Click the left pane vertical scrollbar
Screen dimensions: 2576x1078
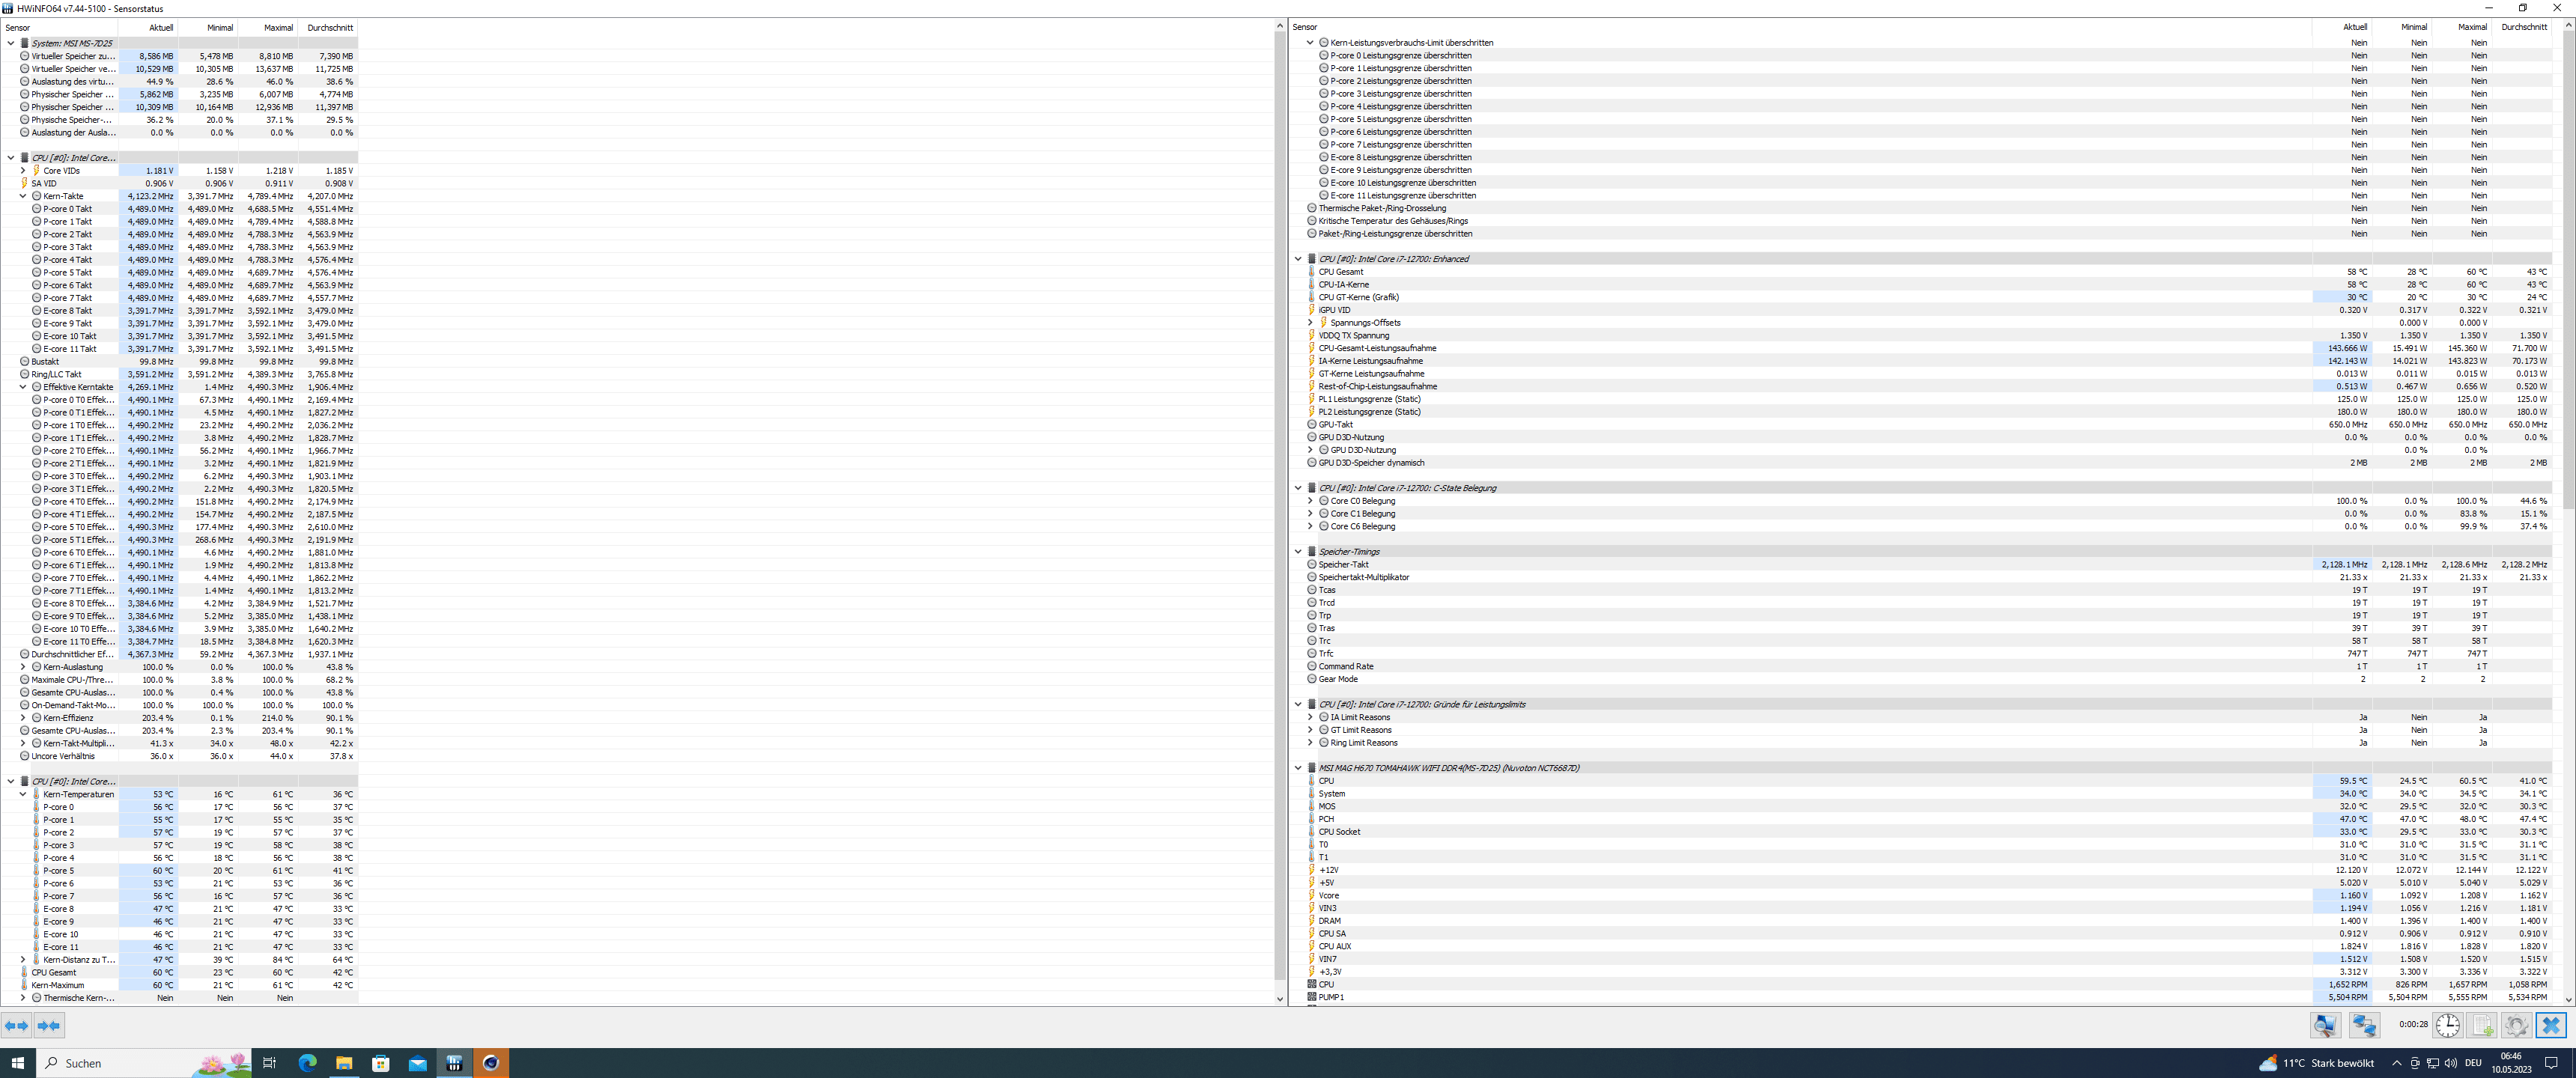(x=1280, y=505)
